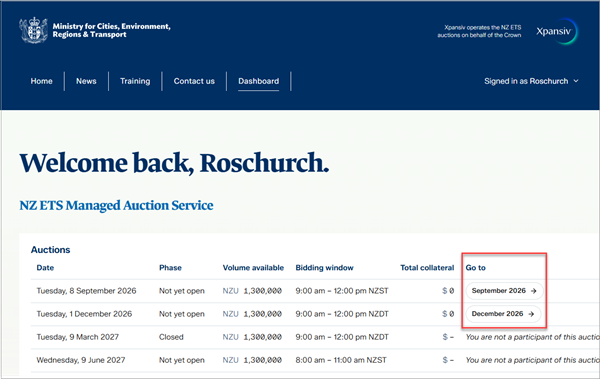This screenshot has width=600, height=379.
Task: Click NZ ETS Managed Auction Service heading
Action: 116,206
